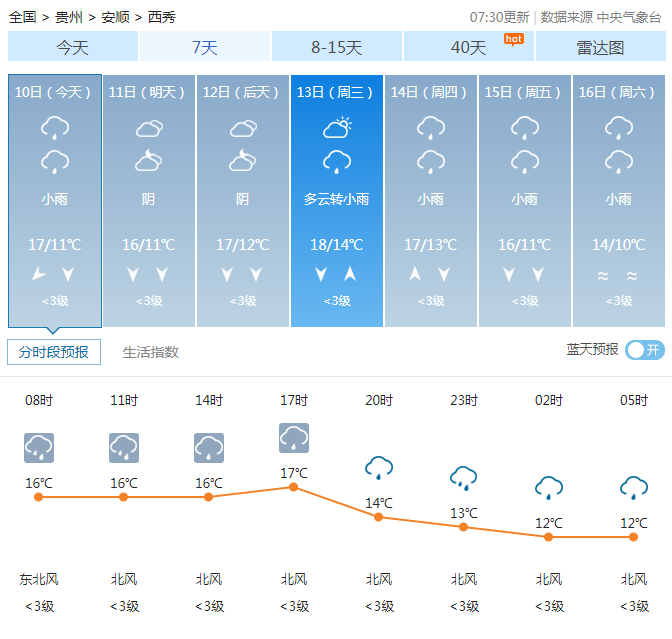The width and height of the screenshot is (672, 639).
Task: Click the rain icon at 08时 forecast
Action: point(38,447)
